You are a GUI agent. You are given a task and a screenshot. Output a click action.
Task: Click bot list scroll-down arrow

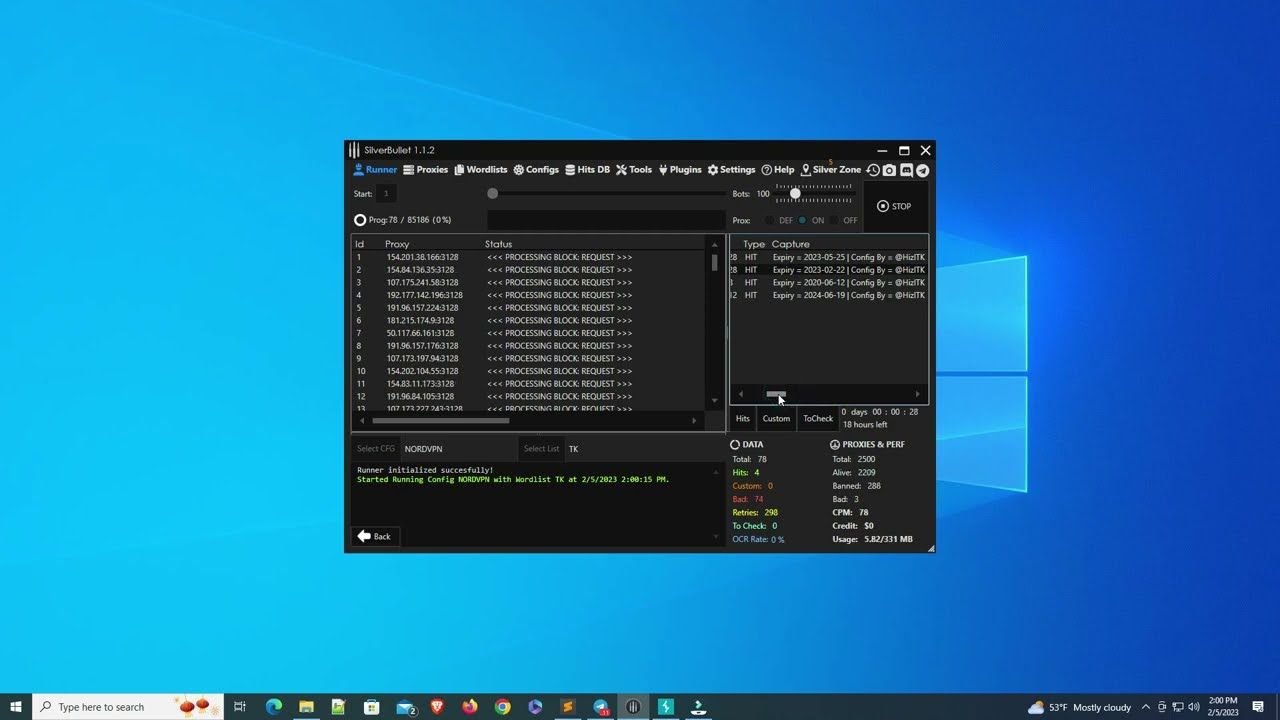[x=714, y=401]
